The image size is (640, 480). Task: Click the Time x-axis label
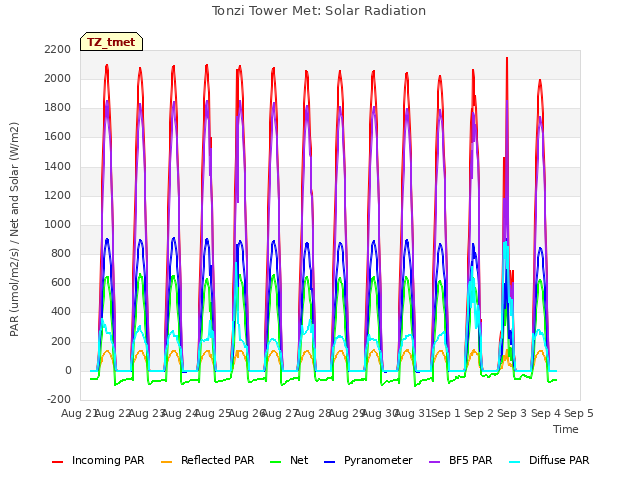point(566,429)
